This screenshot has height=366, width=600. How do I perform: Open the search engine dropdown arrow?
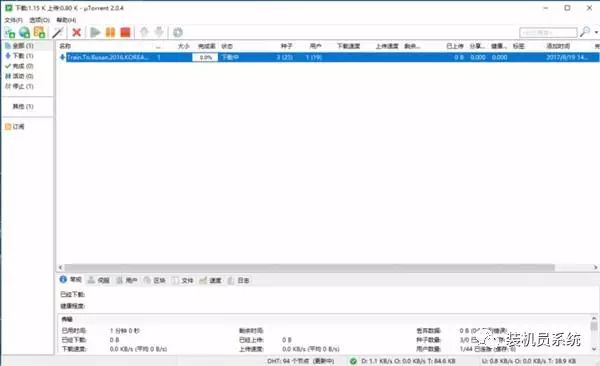pos(596,33)
